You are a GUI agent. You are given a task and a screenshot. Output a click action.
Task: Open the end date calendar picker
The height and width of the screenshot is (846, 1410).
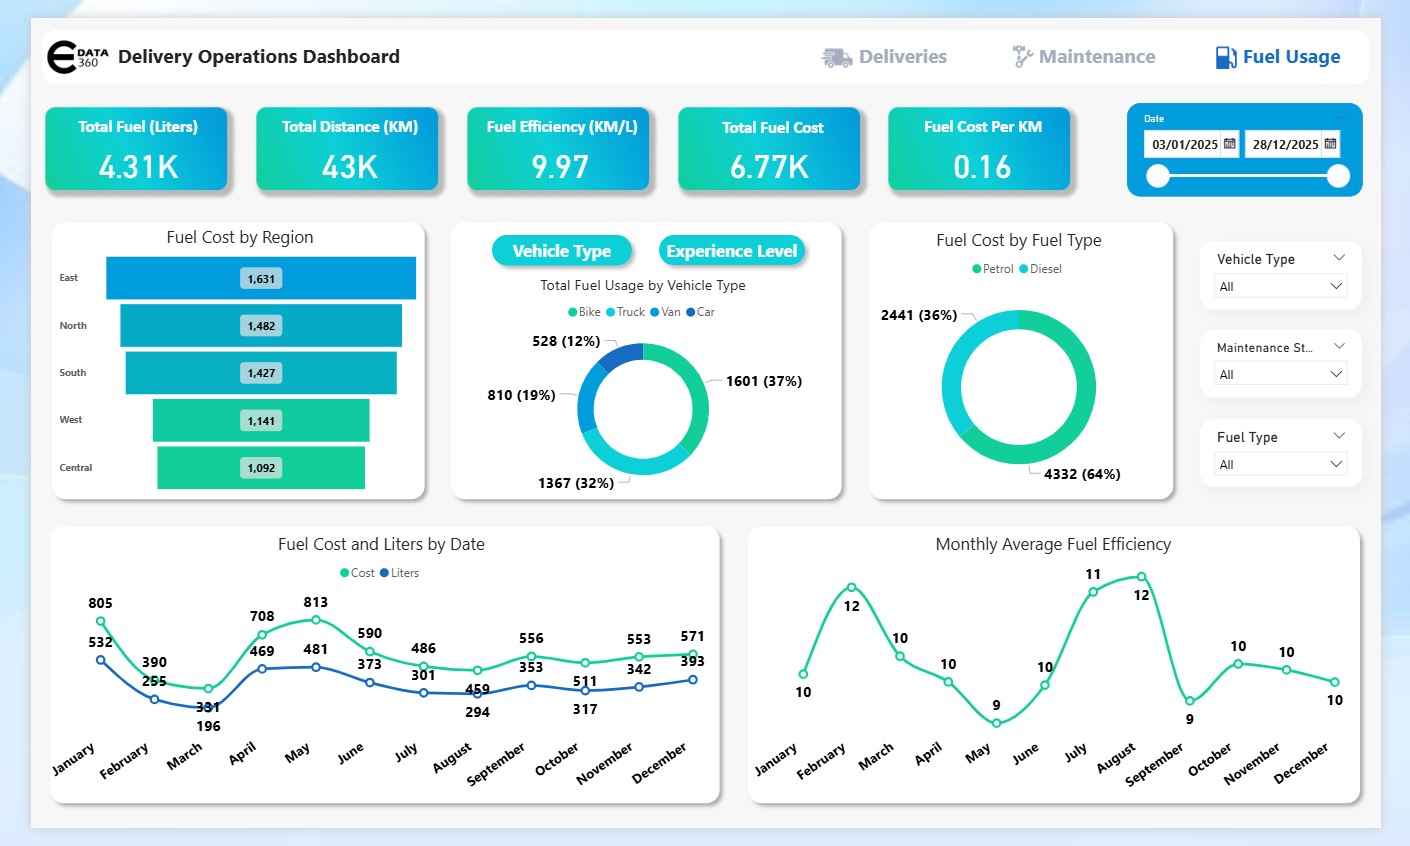point(1330,144)
